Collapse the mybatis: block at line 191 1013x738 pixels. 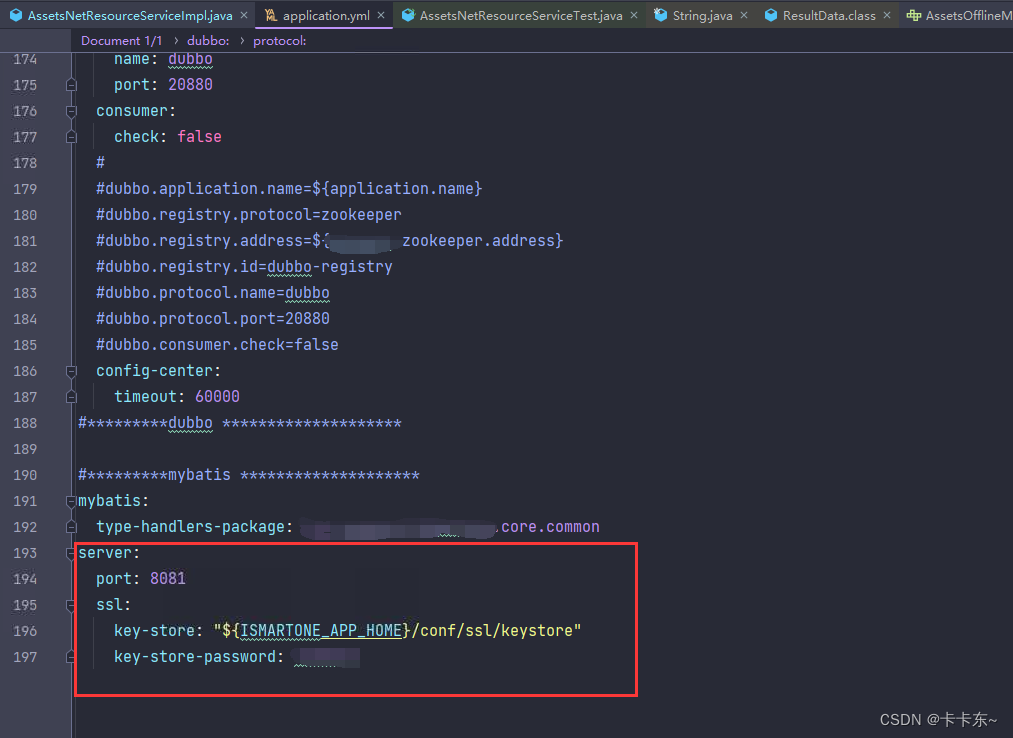pos(71,501)
